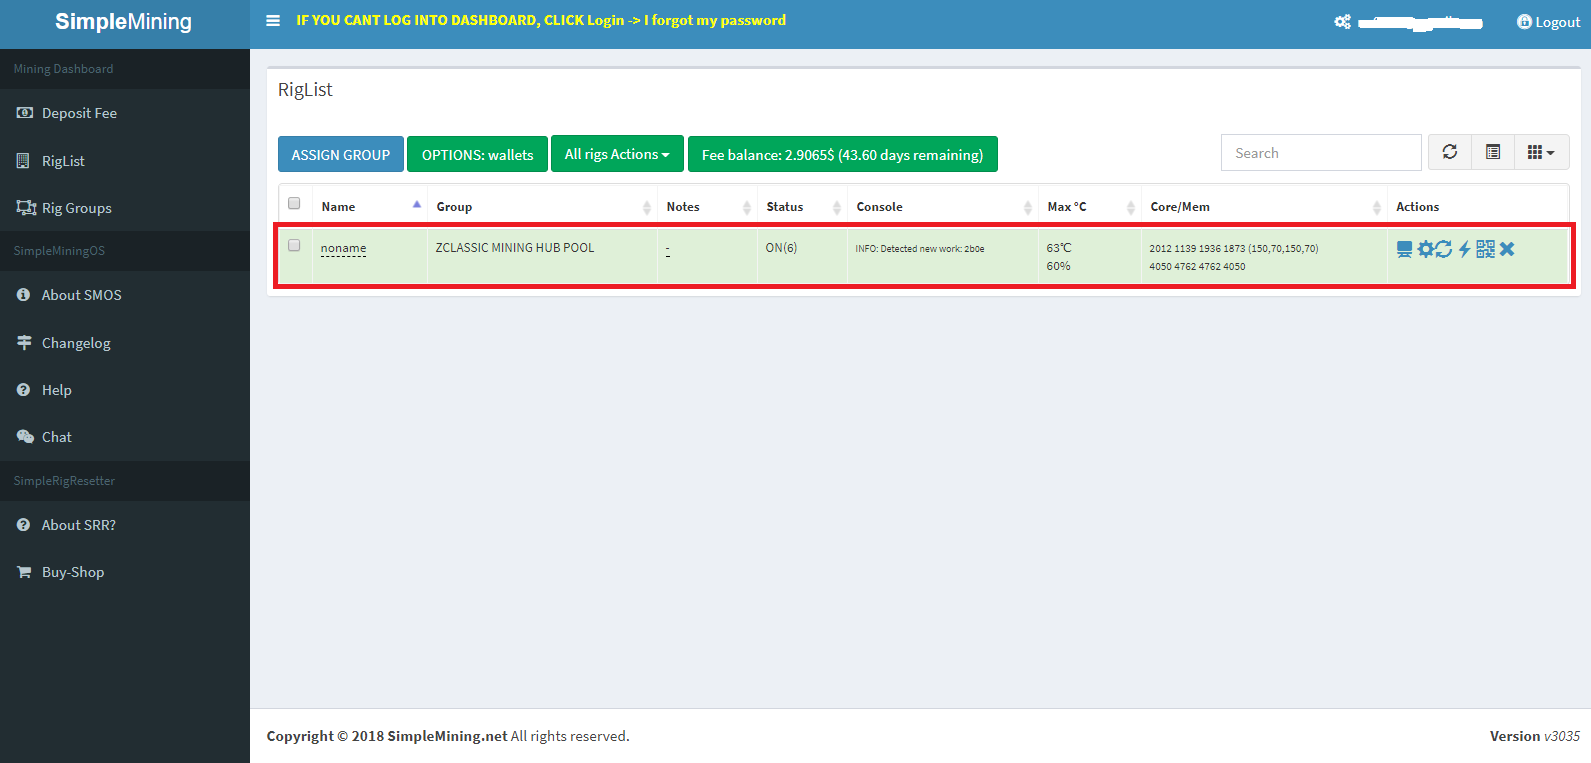Toggle the table card view icon

pyautogui.click(x=1493, y=152)
